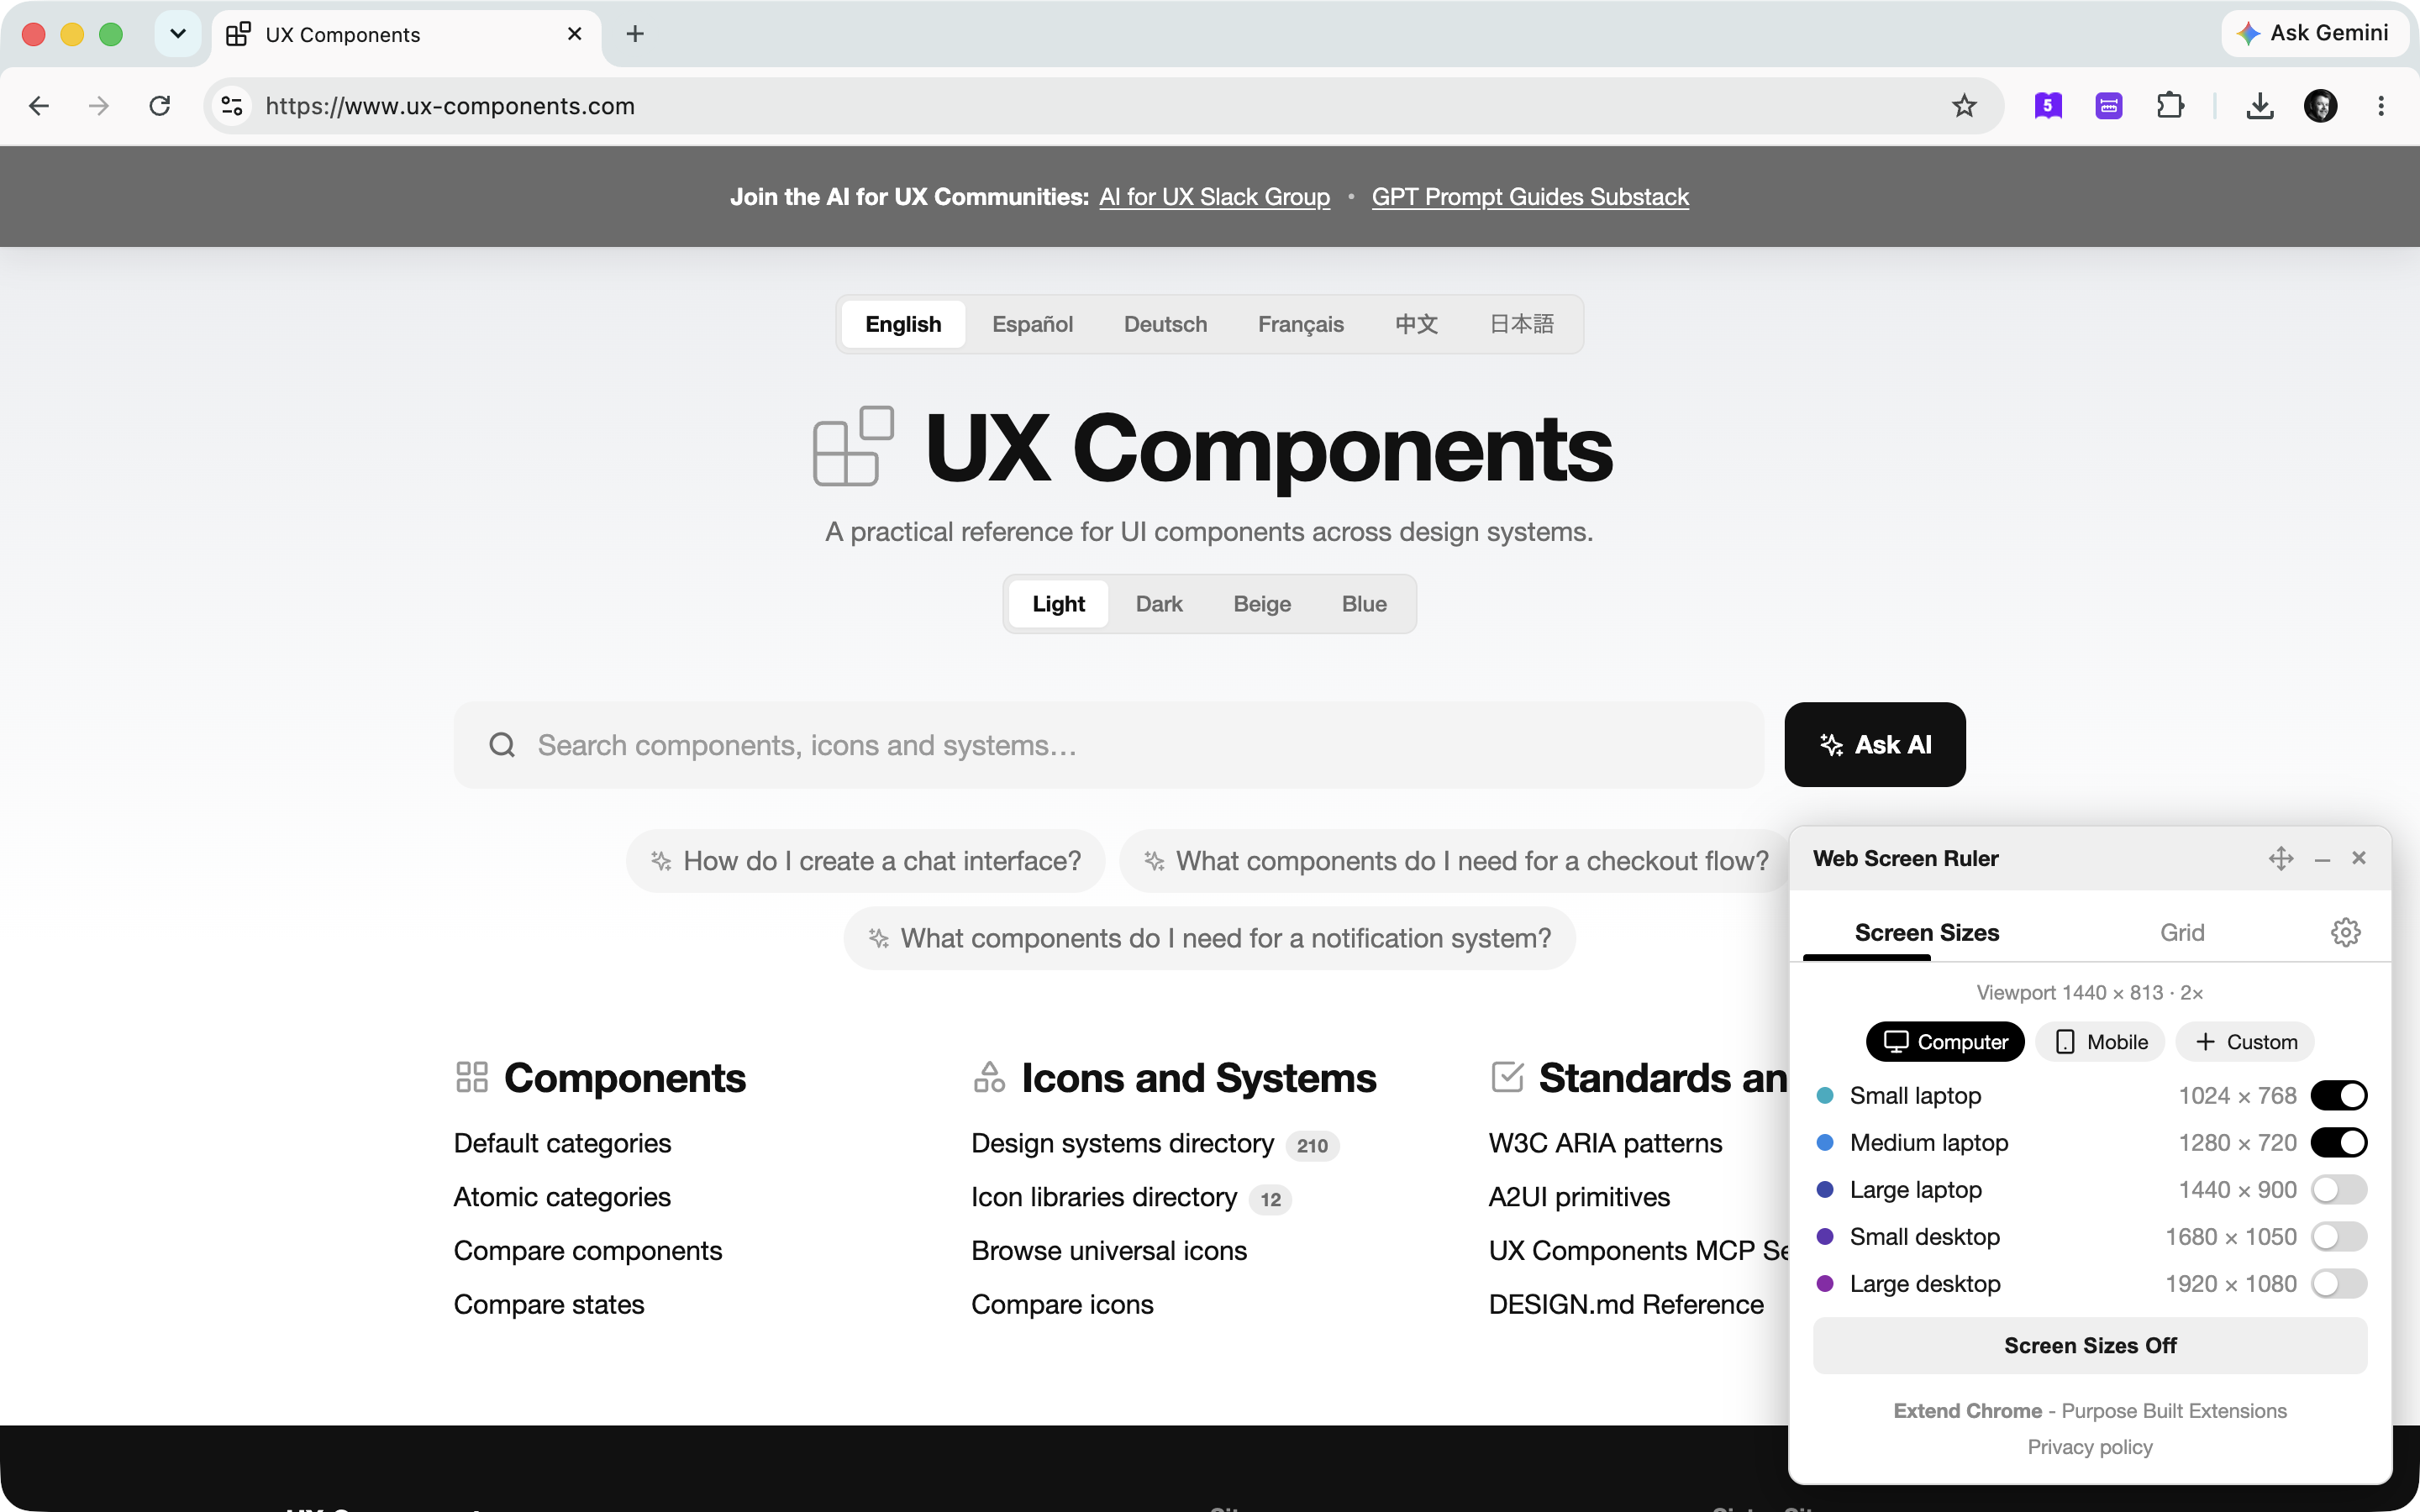Enable the Large laptop 1440 × 900 toggle
This screenshot has height=1512, width=2420.
click(x=2339, y=1189)
